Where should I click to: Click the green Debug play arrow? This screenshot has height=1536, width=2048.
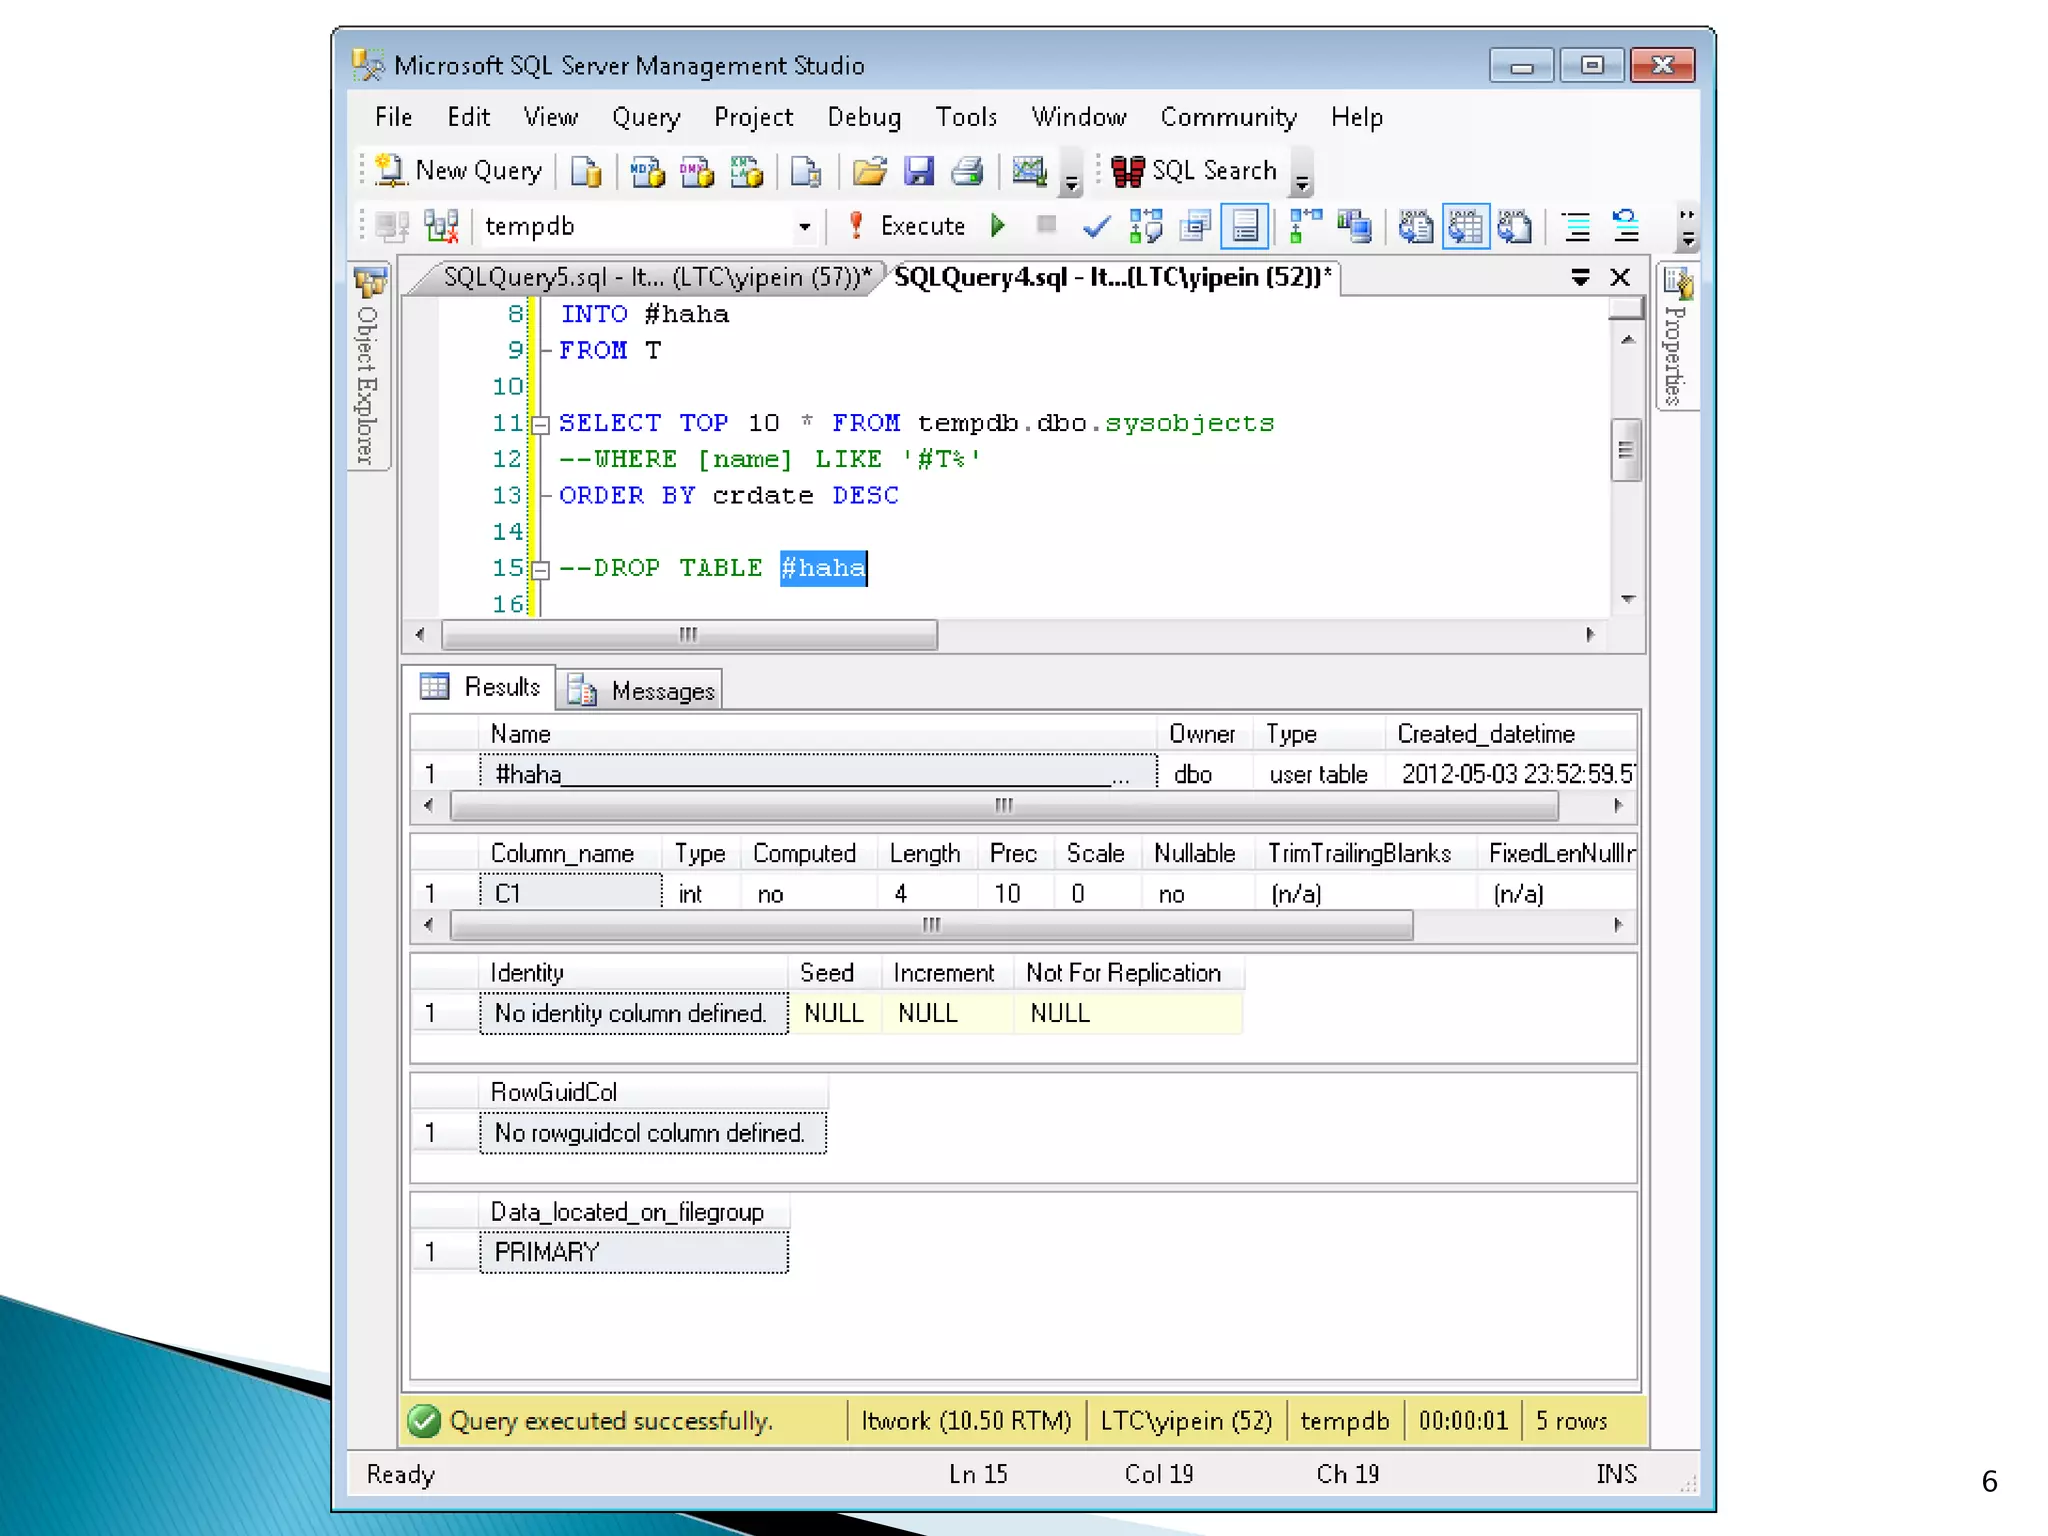[x=997, y=226]
